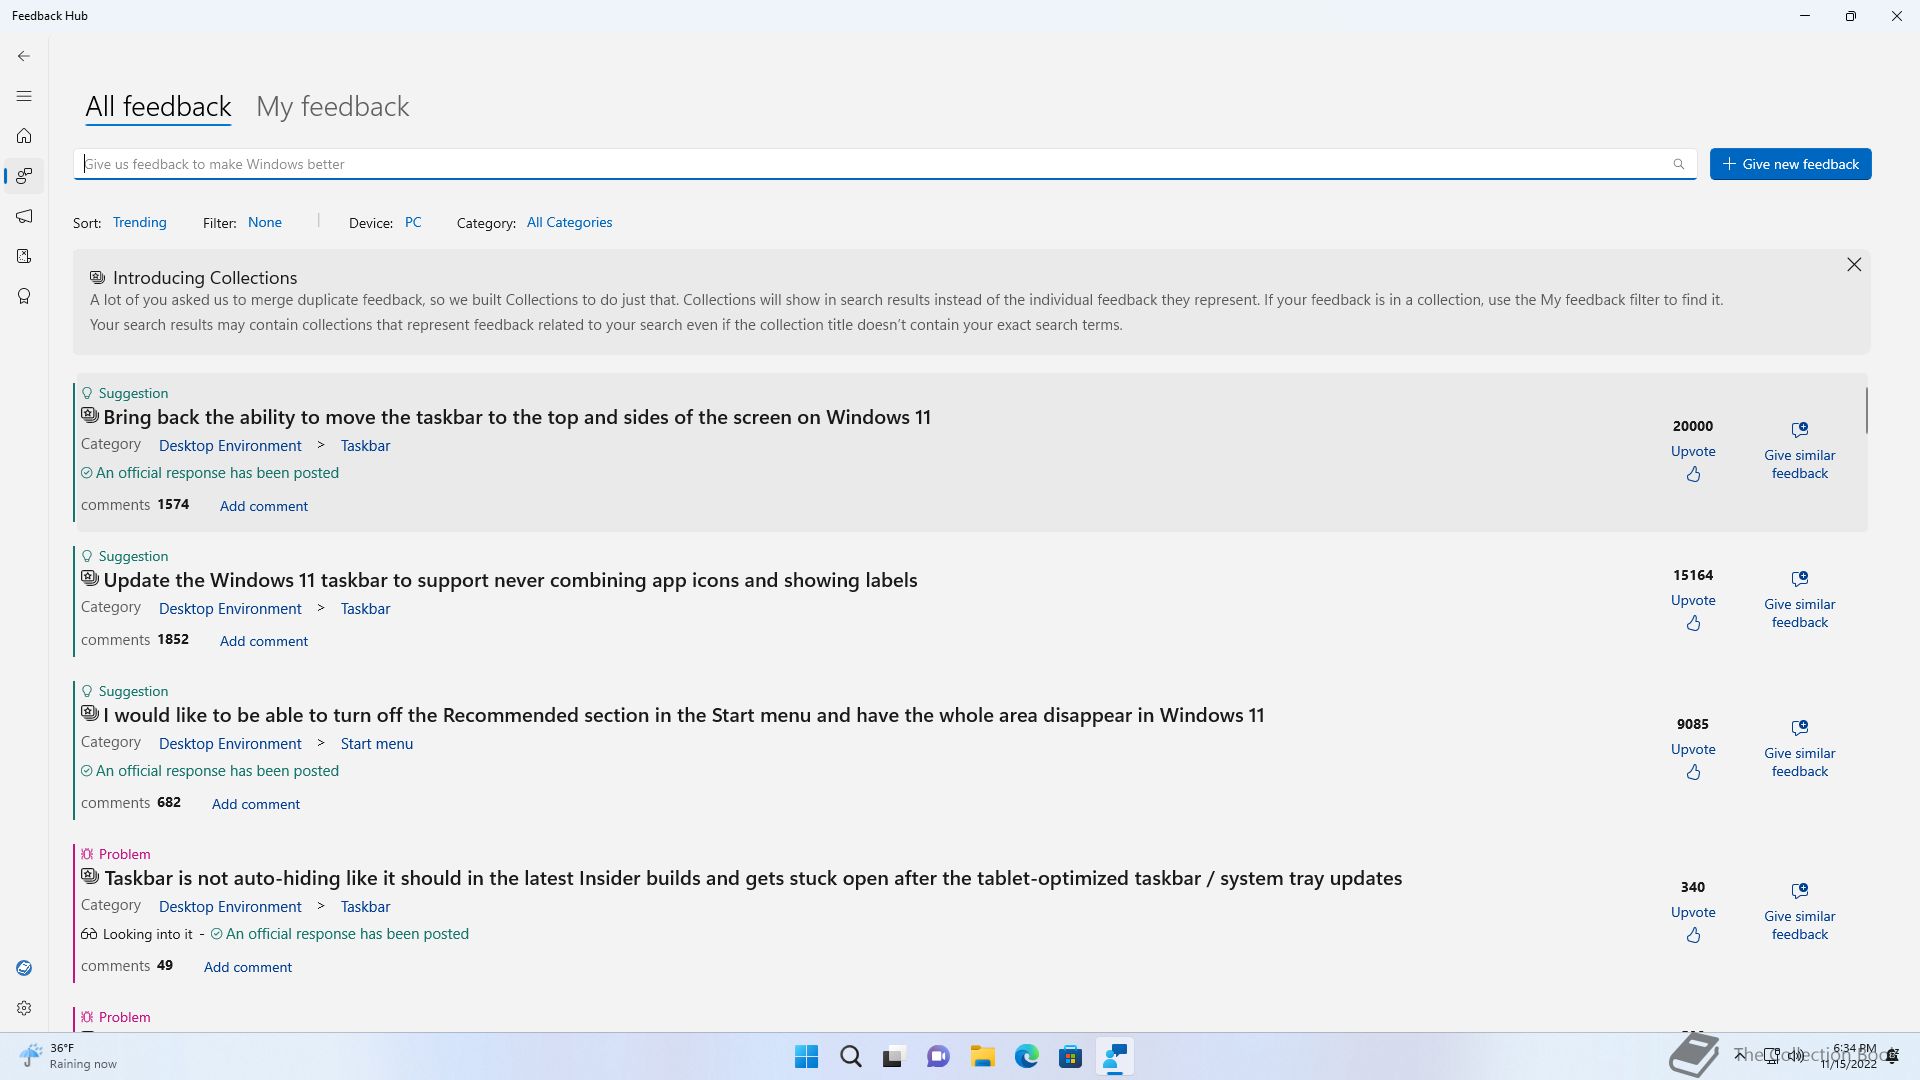The height and width of the screenshot is (1080, 1920).
Task: Click the feedback list vertical scrollbar thumb
Action: 1866,410
